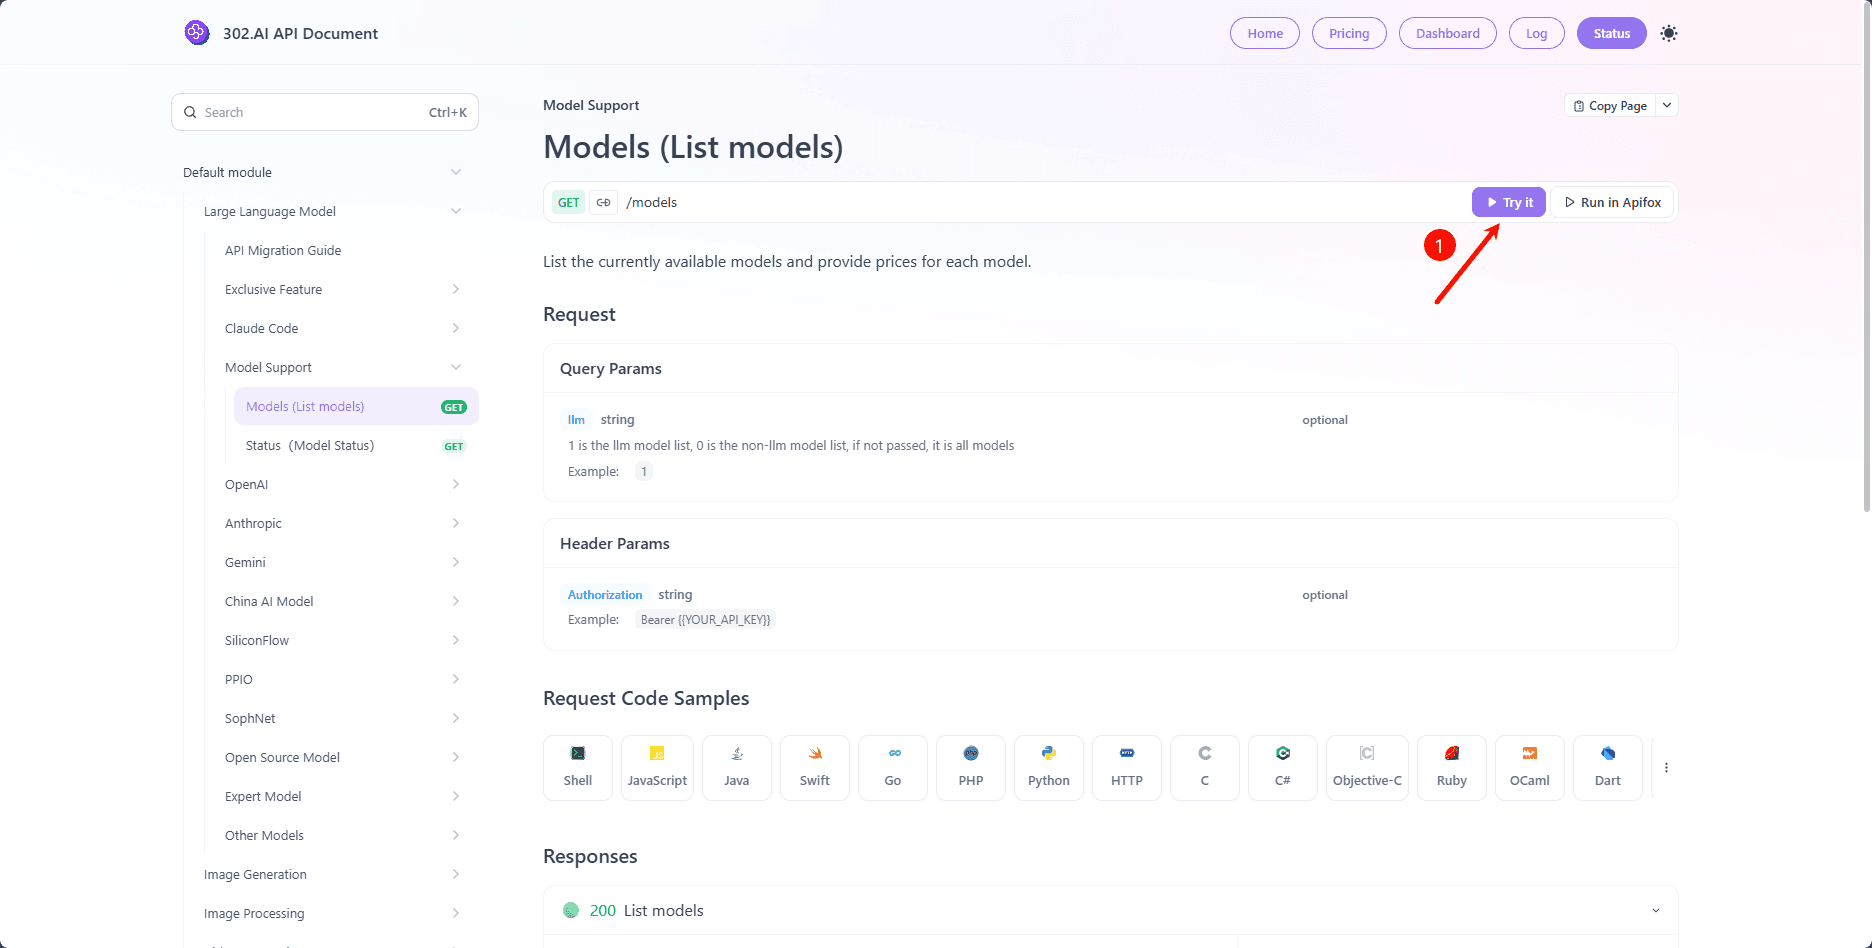Show more code sample languages
This screenshot has width=1872, height=948.
1666,767
